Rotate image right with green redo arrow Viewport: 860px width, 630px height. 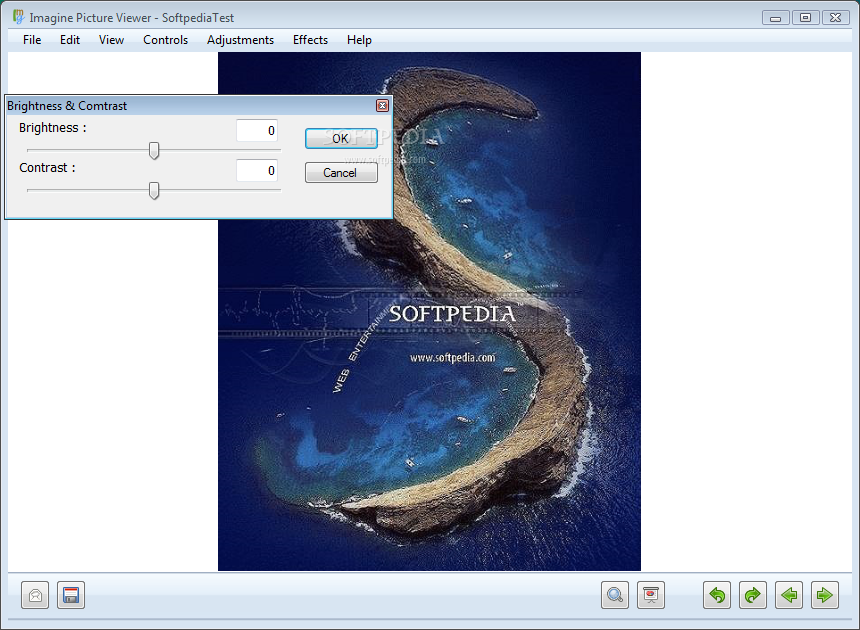click(753, 595)
